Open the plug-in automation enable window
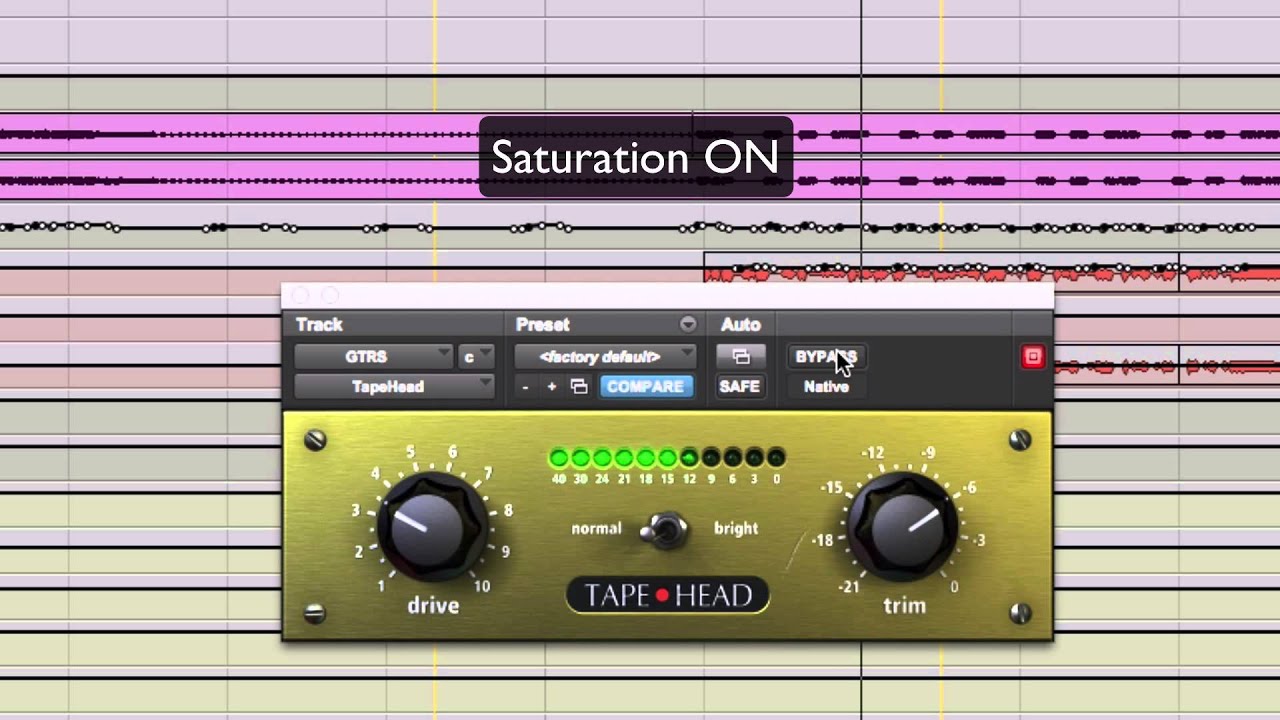The width and height of the screenshot is (1280, 720). 740,357
